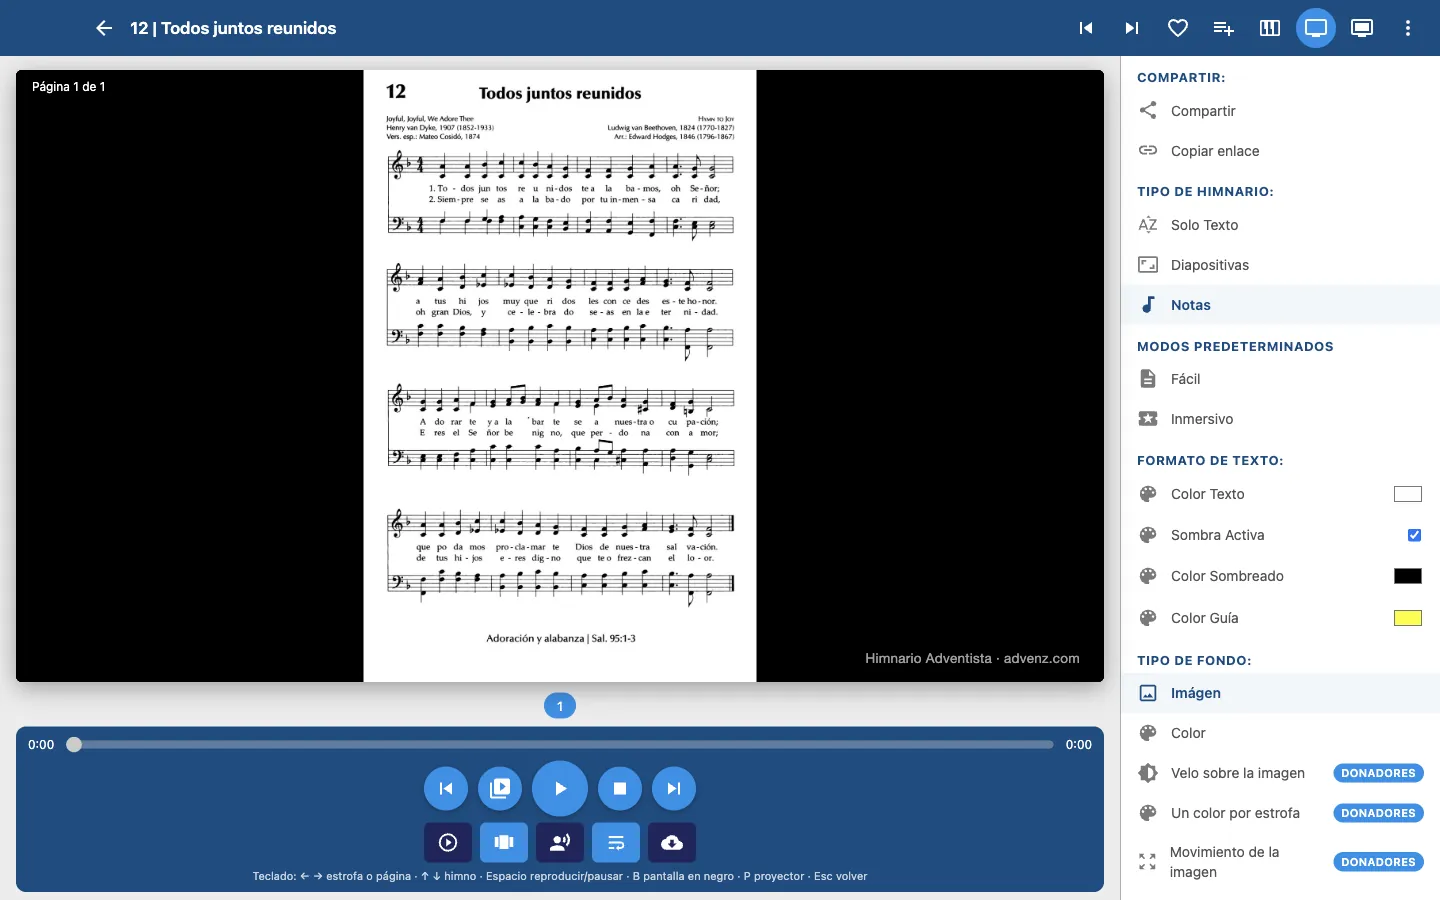The width and height of the screenshot is (1440, 900).
Task: Select Solo Texto hymnal type
Action: click(x=1280, y=225)
